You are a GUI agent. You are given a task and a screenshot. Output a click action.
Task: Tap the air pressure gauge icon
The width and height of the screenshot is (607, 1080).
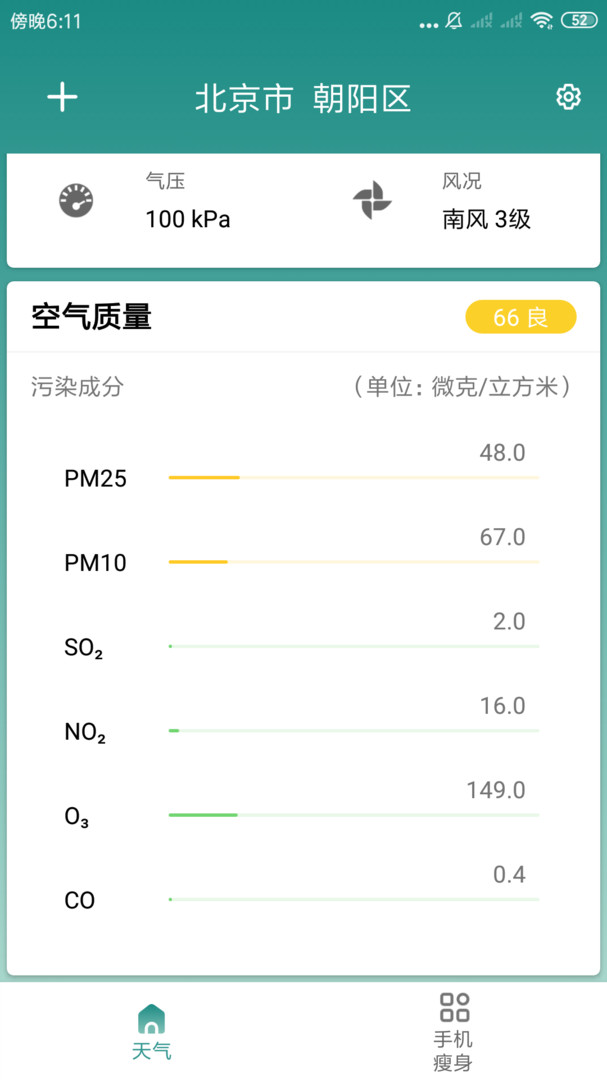point(75,201)
